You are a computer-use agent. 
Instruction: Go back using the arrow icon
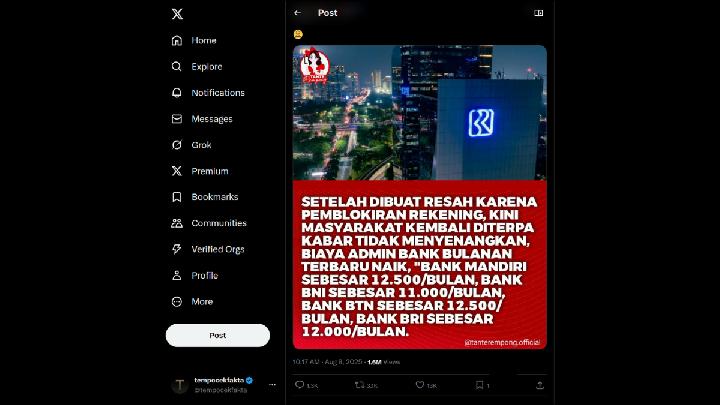coord(298,13)
